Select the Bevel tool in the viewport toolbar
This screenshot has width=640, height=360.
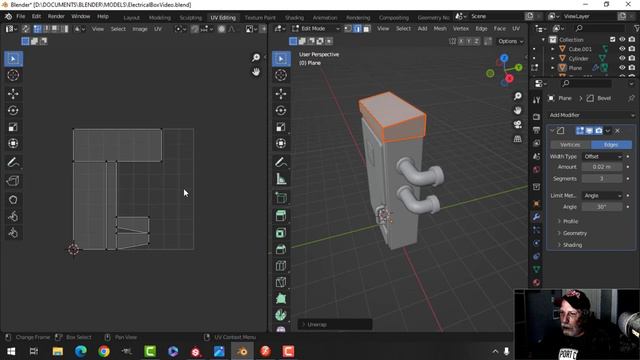[x=281, y=249]
